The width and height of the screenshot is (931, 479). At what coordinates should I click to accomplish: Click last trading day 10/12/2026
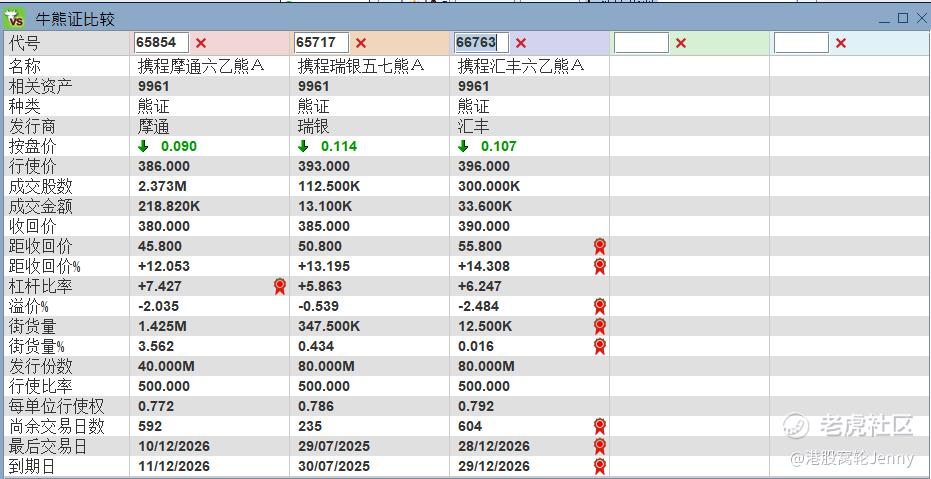pyautogui.click(x=174, y=446)
